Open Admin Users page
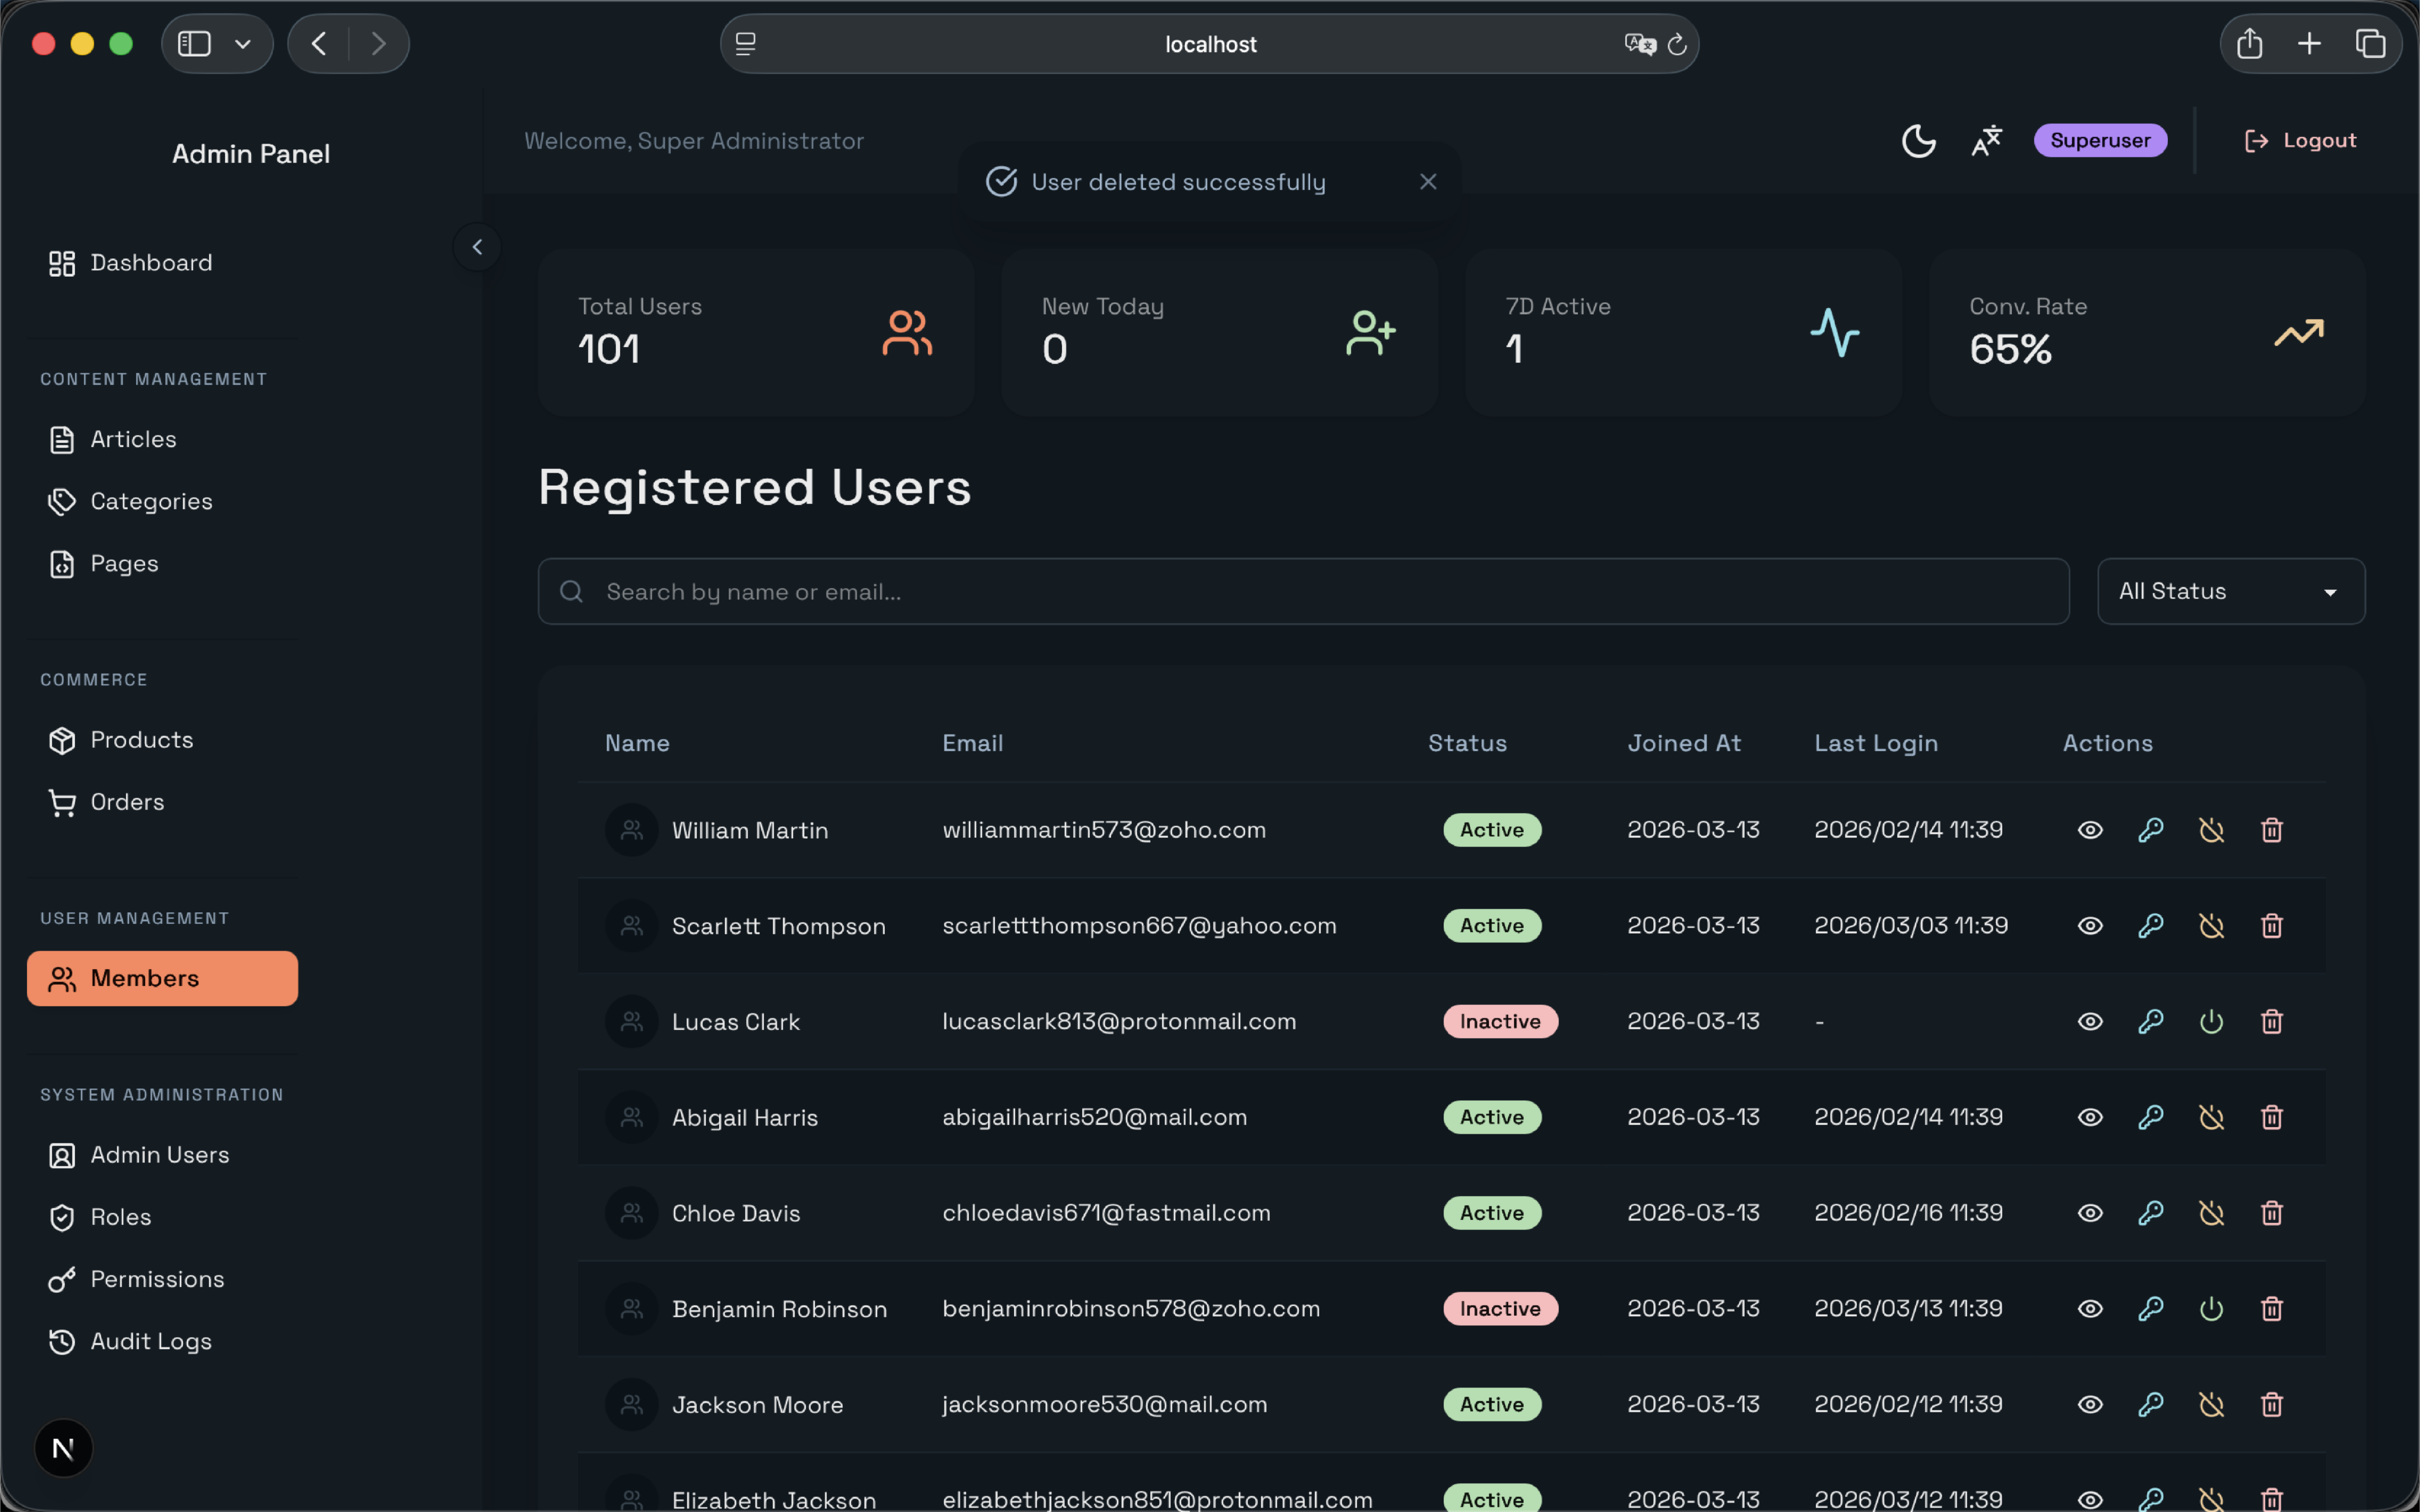Screen dimensions: 2420x1512 [x=162, y=1155]
